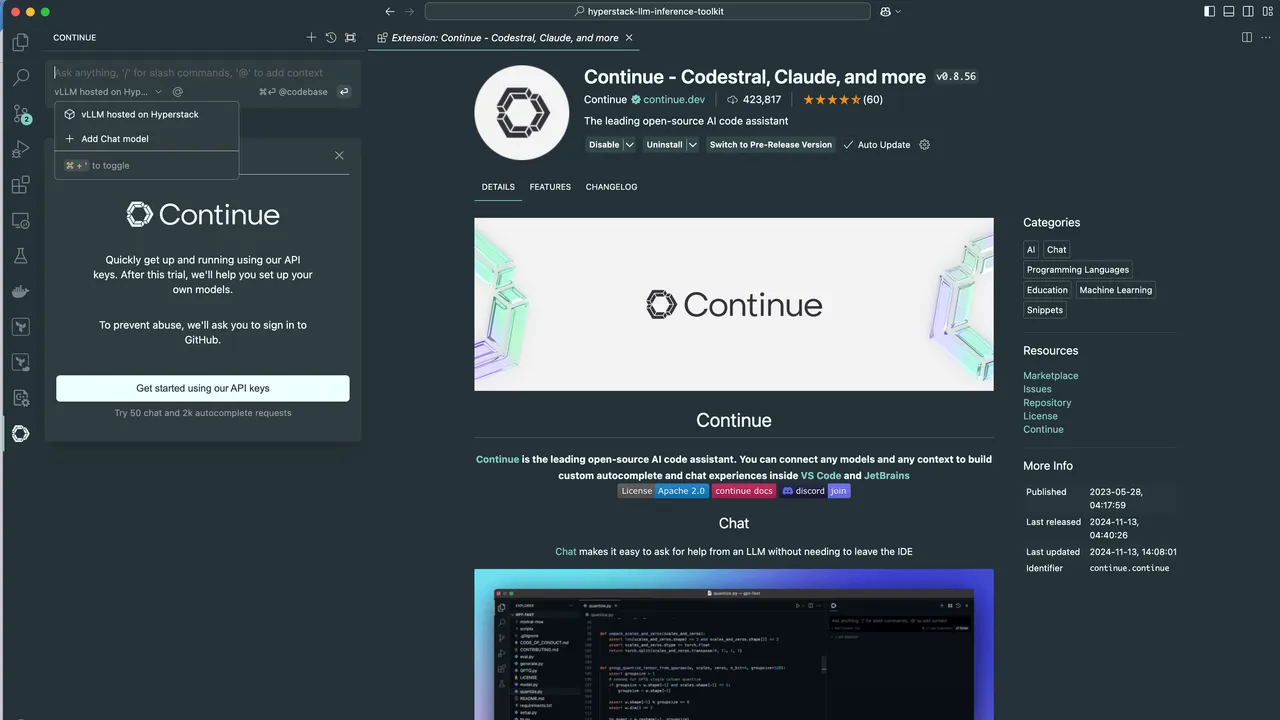Go back with the navigation arrow
The image size is (1280, 720).
coord(390,11)
